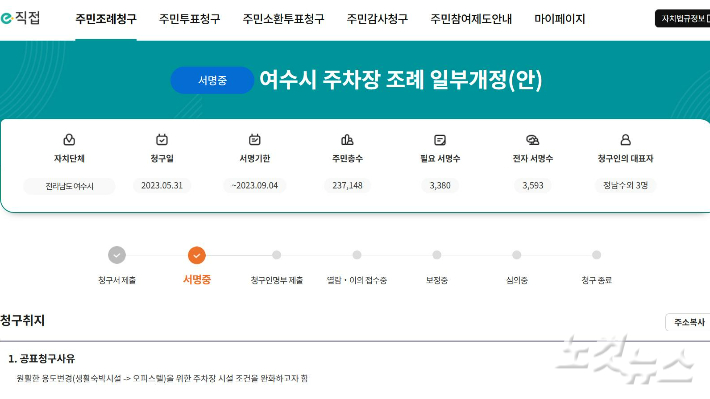Open the 주민투표청구 menu
710x399 pixels.
tap(190, 19)
